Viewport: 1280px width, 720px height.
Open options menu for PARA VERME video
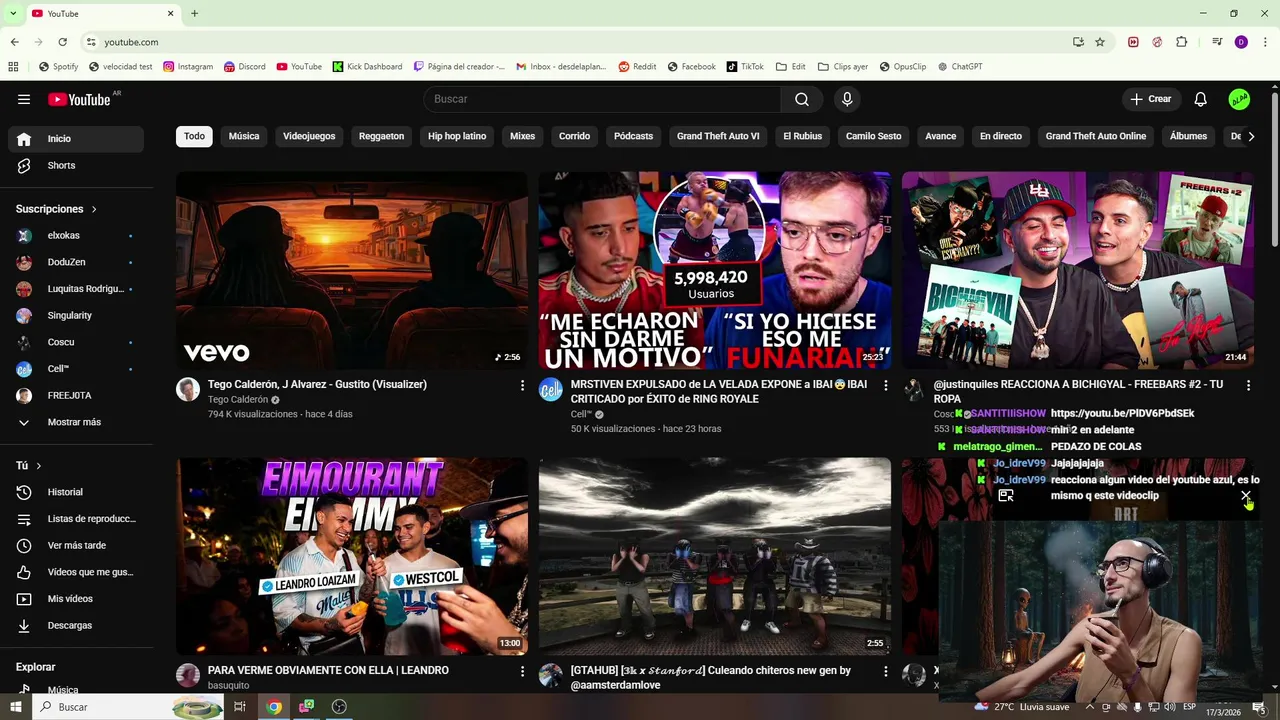tap(522, 671)
